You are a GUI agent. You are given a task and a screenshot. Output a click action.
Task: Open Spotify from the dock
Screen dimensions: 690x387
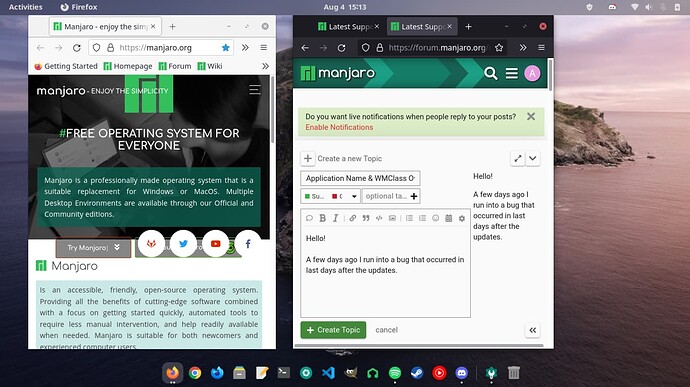[x=395, y=373]
